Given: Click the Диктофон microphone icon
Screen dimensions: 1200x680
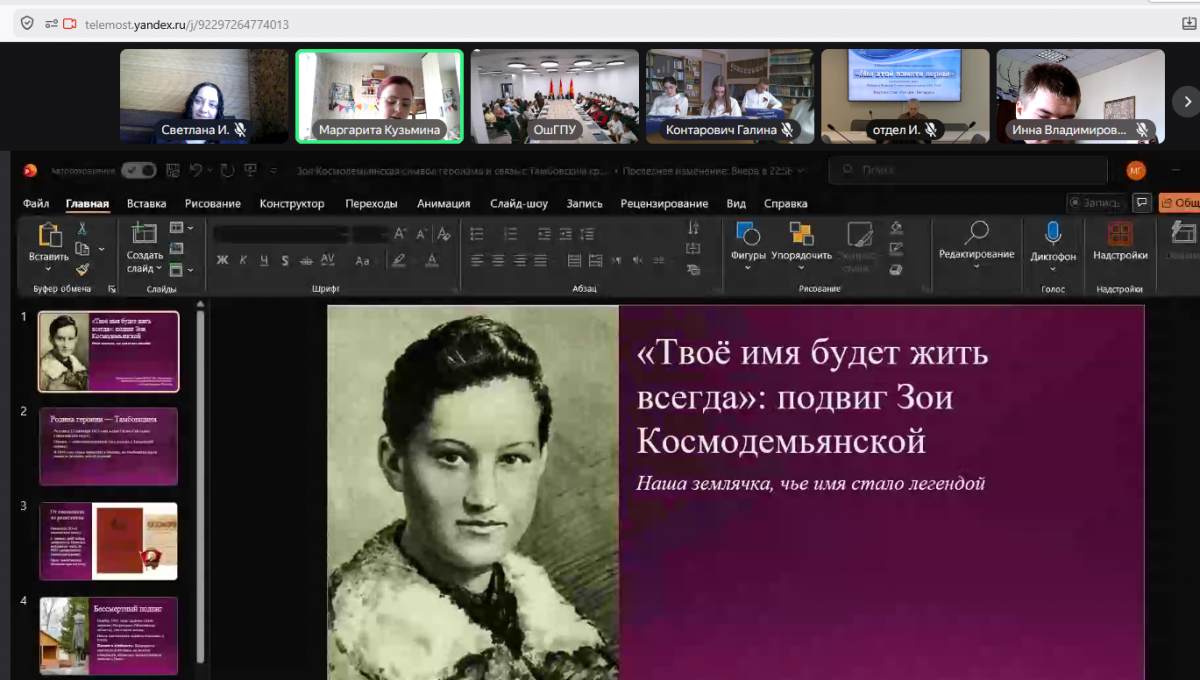Looking at the screenshot, I should point(1053,234).
